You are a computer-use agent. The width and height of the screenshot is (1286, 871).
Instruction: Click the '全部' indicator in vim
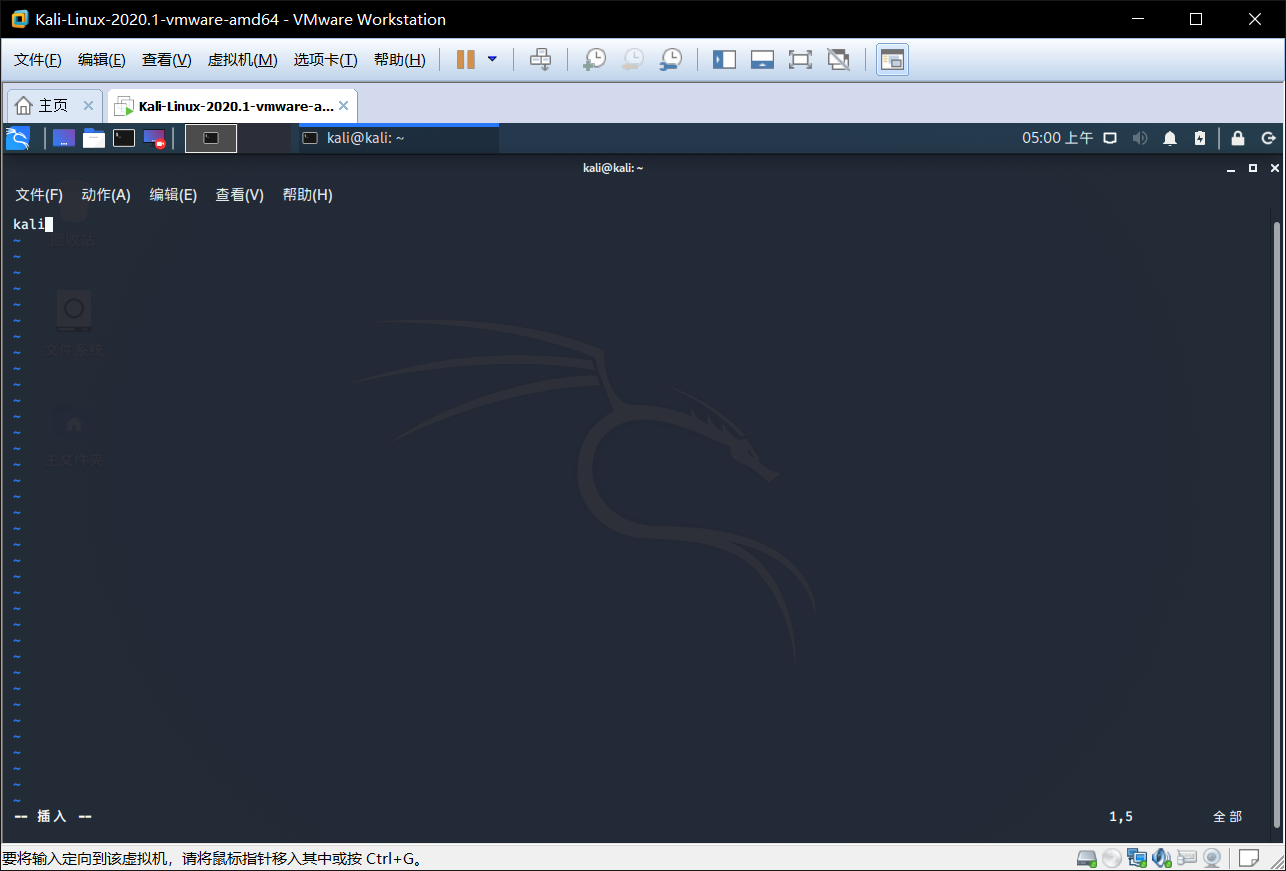coord(1228,816)
